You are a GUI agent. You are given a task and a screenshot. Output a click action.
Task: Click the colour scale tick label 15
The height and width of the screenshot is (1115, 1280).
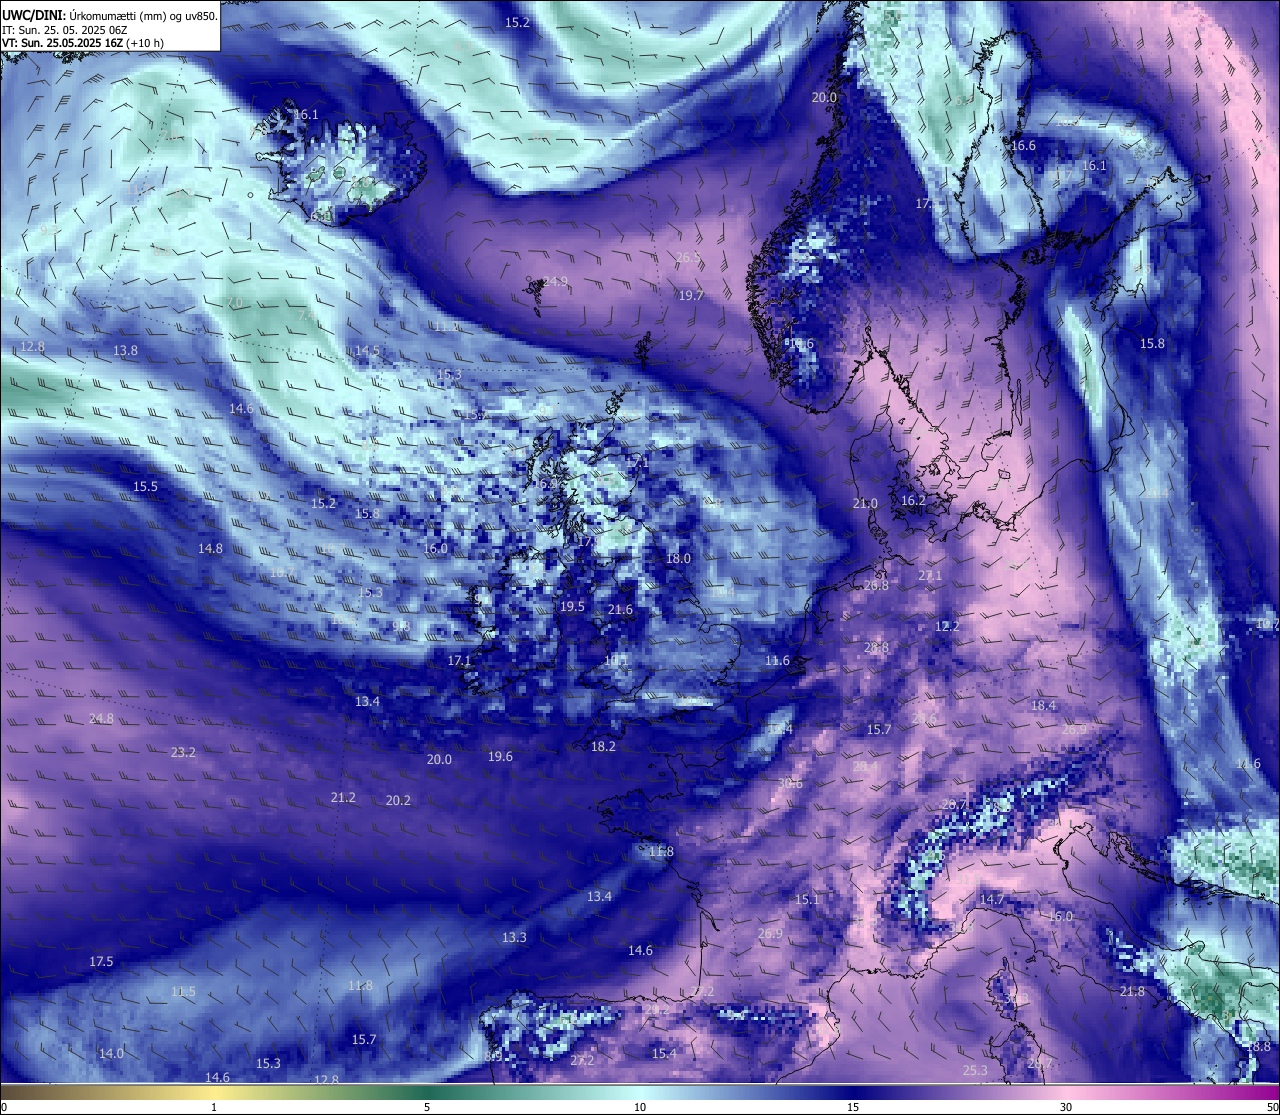[x=853, y=1106]
